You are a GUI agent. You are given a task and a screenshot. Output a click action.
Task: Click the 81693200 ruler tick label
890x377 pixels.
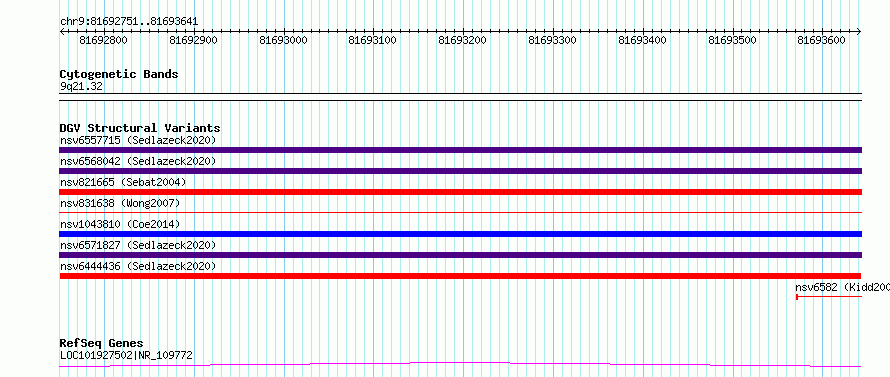(463, 40)
